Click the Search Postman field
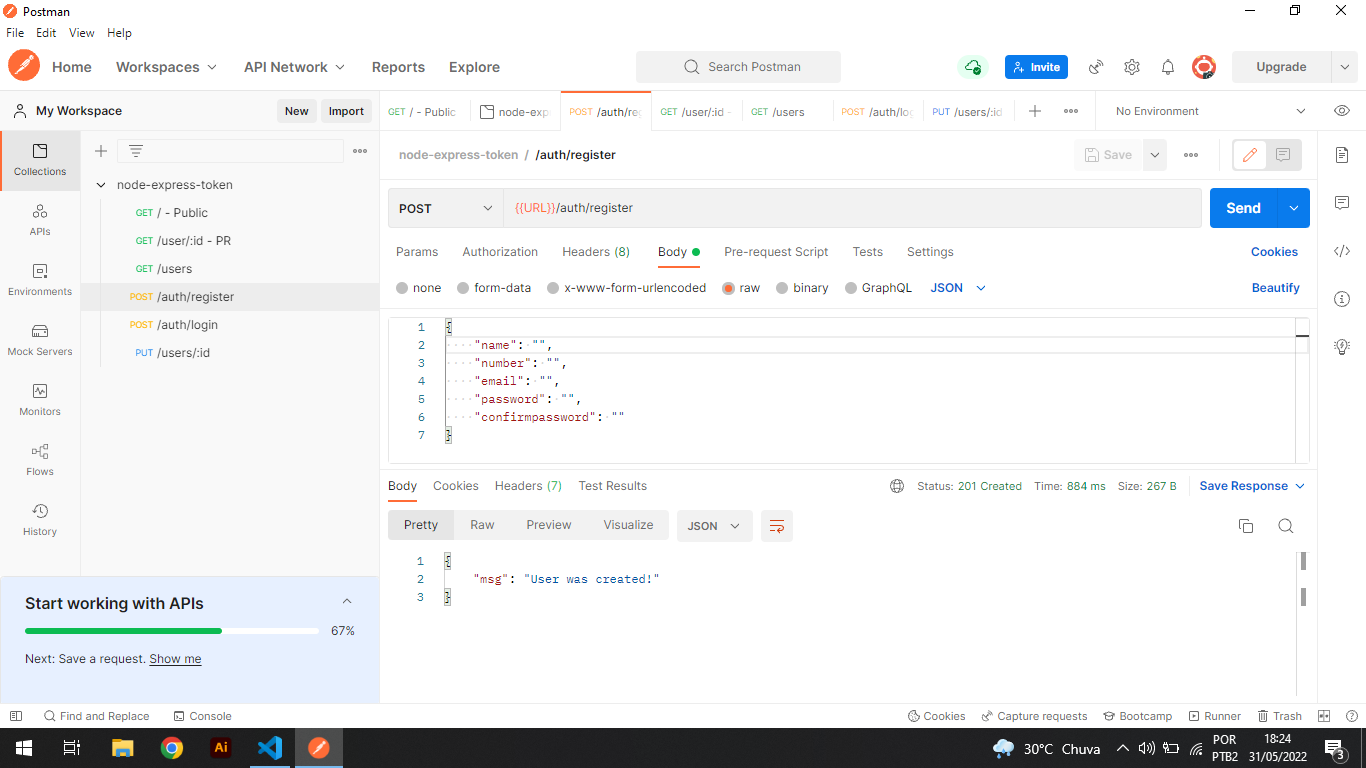Viewport: 1366px width, 768px height. click(x=738, y=67)
